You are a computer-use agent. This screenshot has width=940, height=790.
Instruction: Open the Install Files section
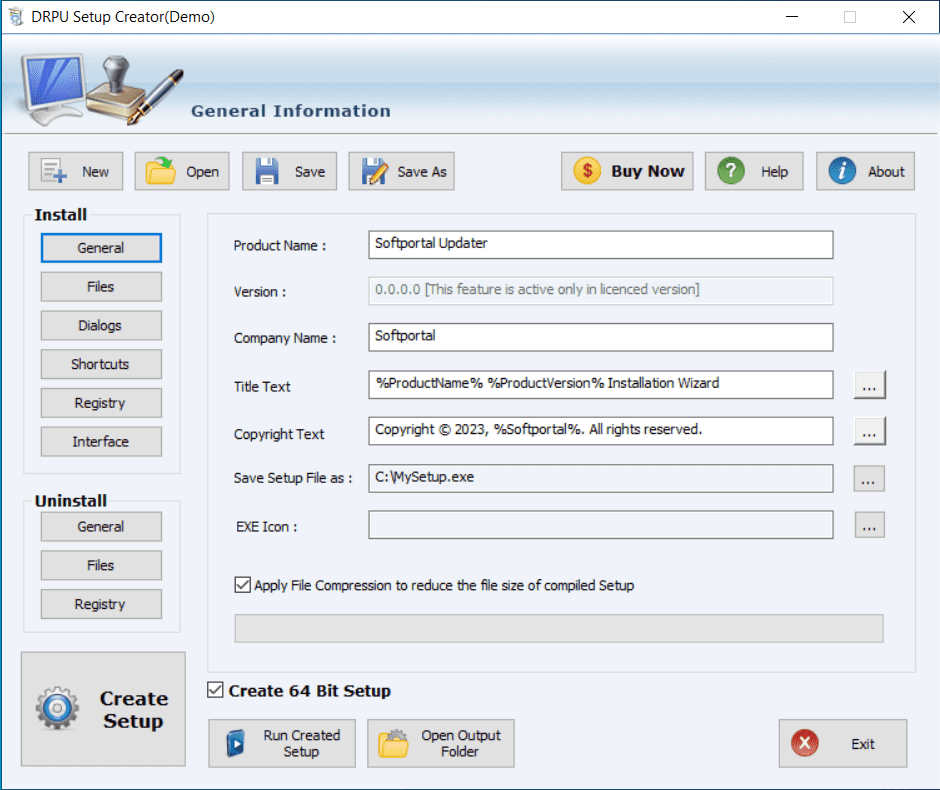pyautogui.click(x=101, y=287)
